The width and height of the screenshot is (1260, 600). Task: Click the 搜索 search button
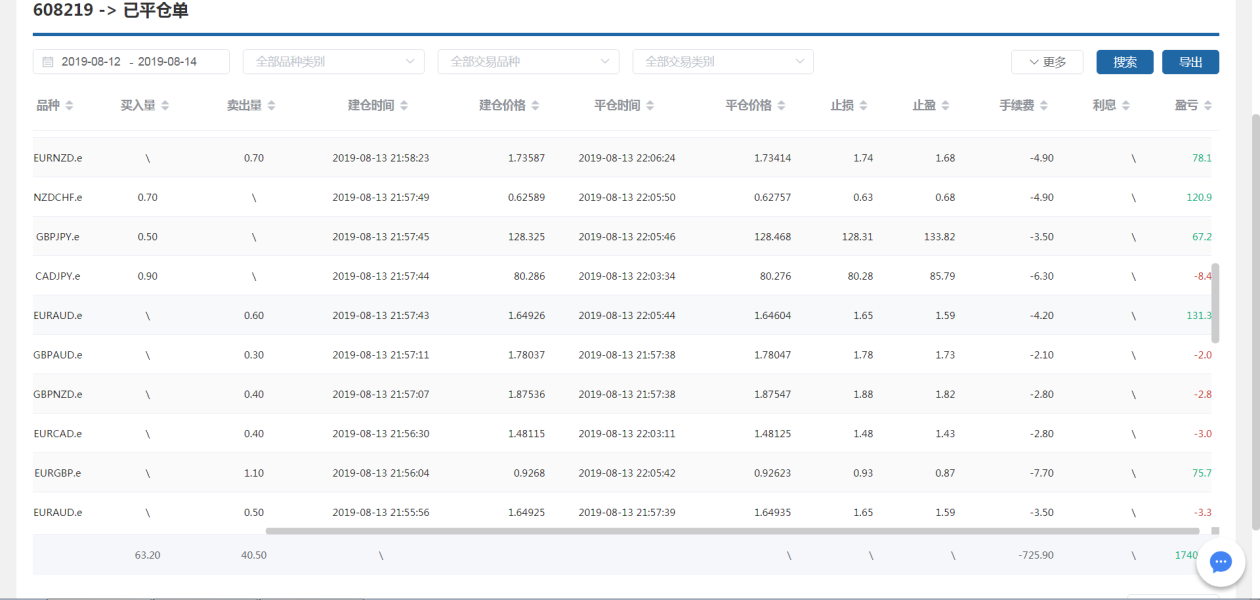1125,62
